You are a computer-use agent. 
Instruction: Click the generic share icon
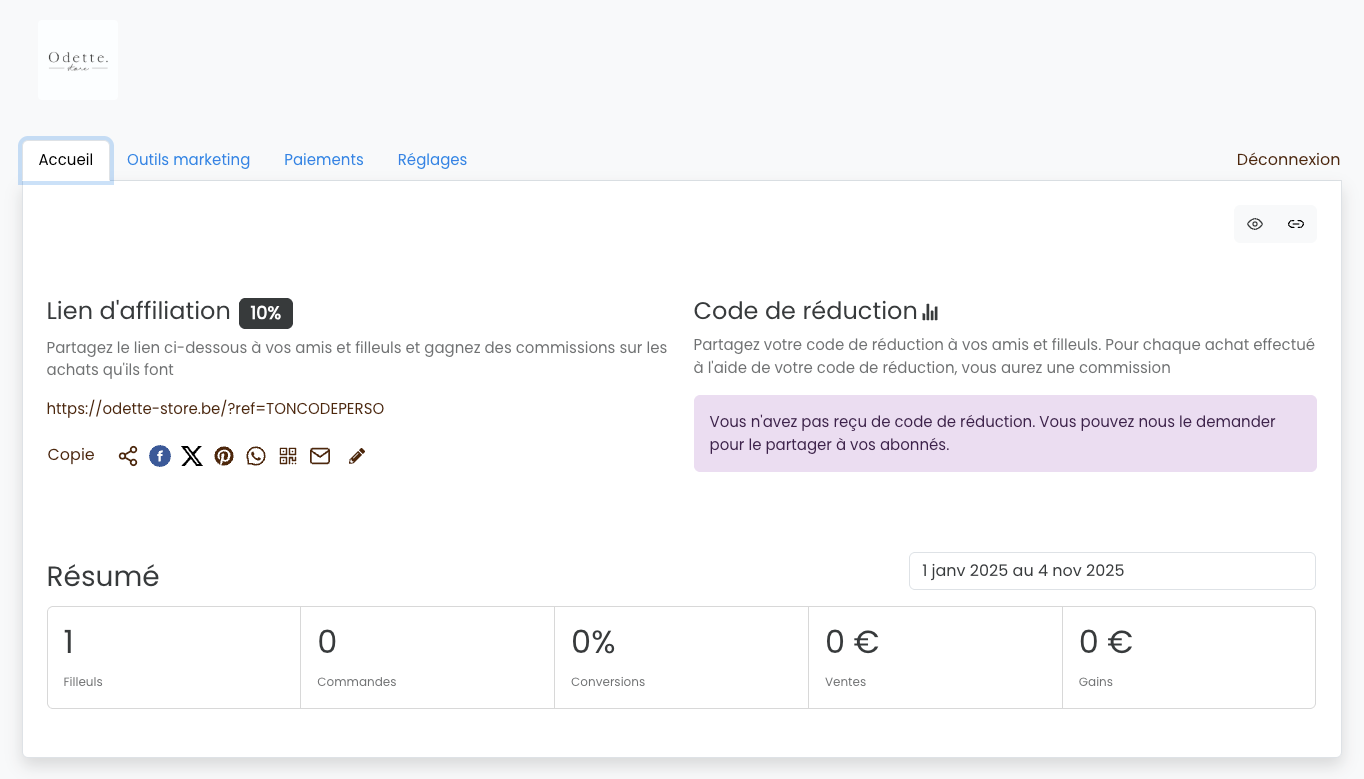click(128, 456)
